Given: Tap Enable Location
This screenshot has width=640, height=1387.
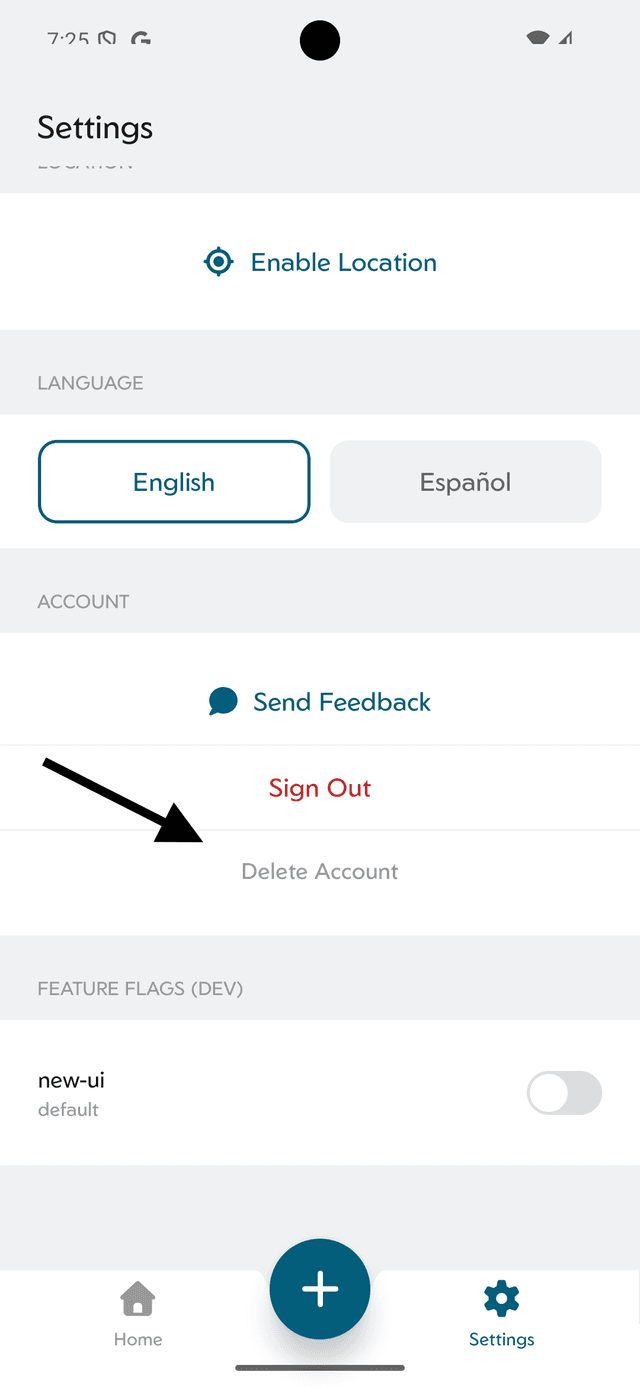Looking at the screenshot, I should [x=320, y=262].
